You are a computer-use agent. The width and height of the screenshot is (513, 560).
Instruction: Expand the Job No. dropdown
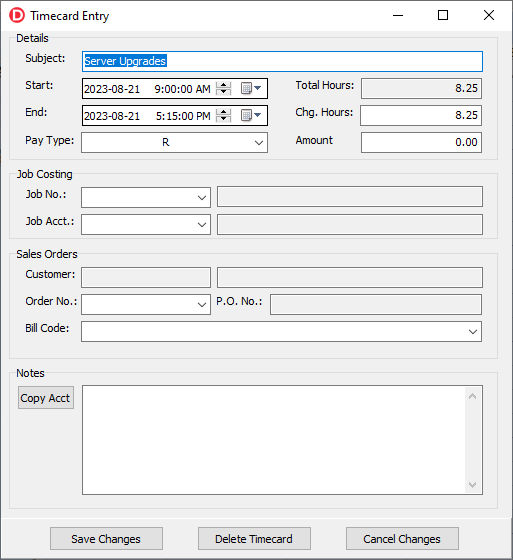point(202,198)
